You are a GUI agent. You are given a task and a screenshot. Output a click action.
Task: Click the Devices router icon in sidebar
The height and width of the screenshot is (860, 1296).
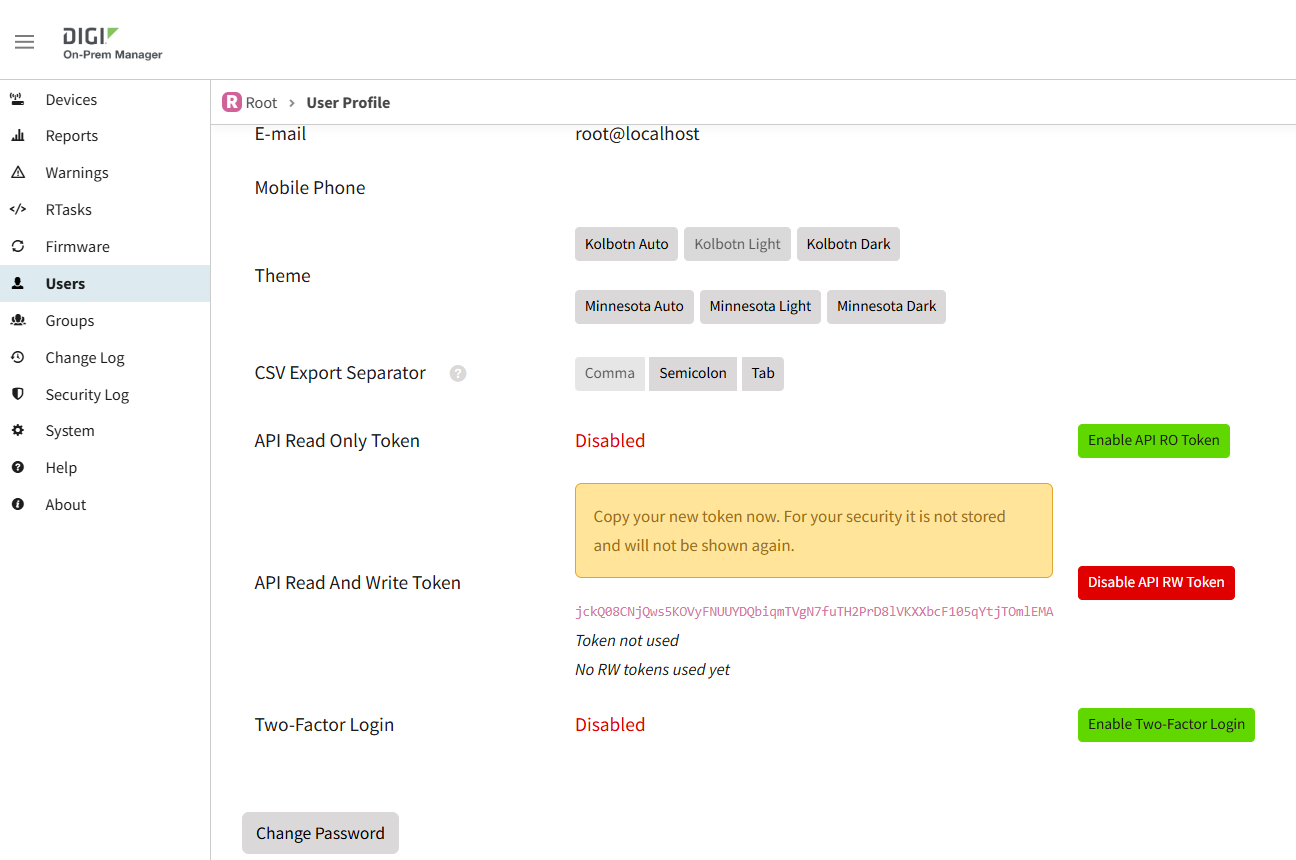(x=17, y=99)
